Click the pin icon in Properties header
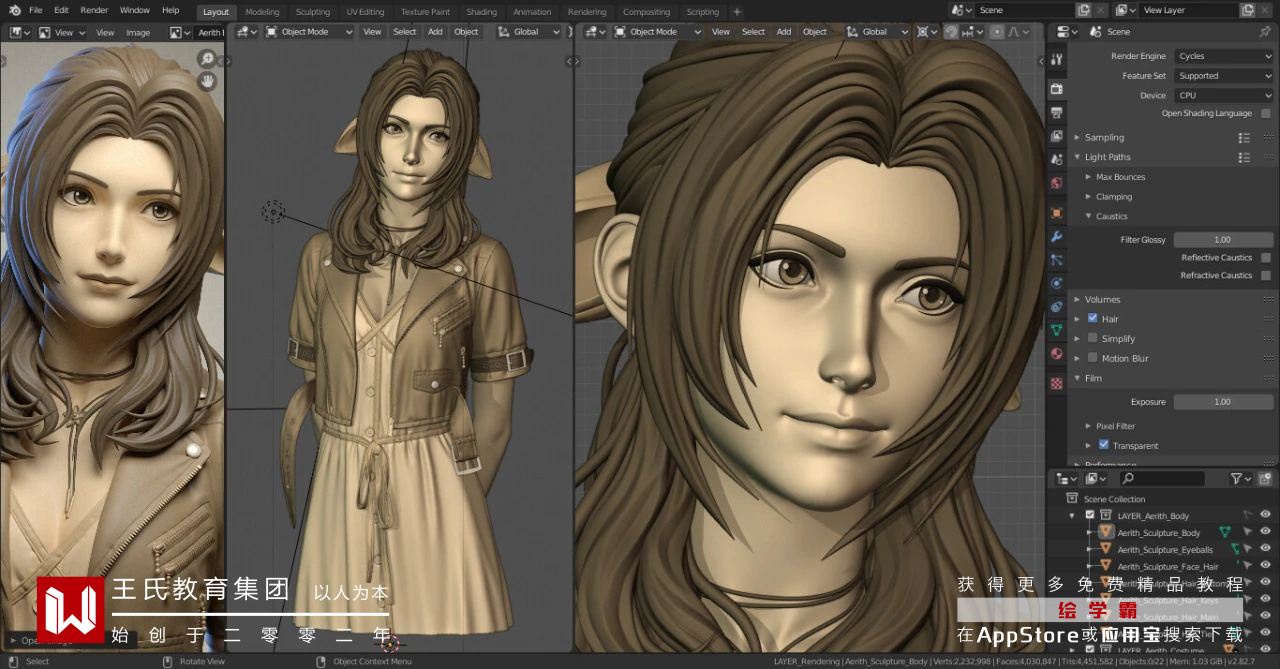1280x669 pixels. [1266, 32]
